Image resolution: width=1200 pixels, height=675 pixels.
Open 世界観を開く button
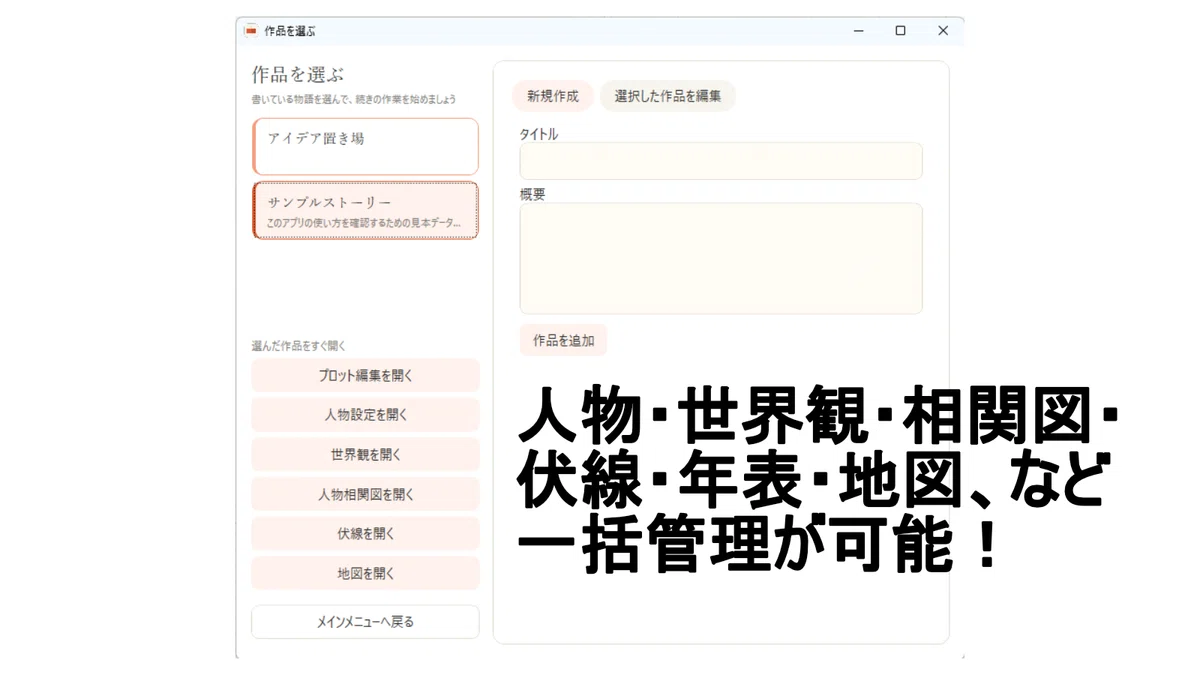click(366, 454)
